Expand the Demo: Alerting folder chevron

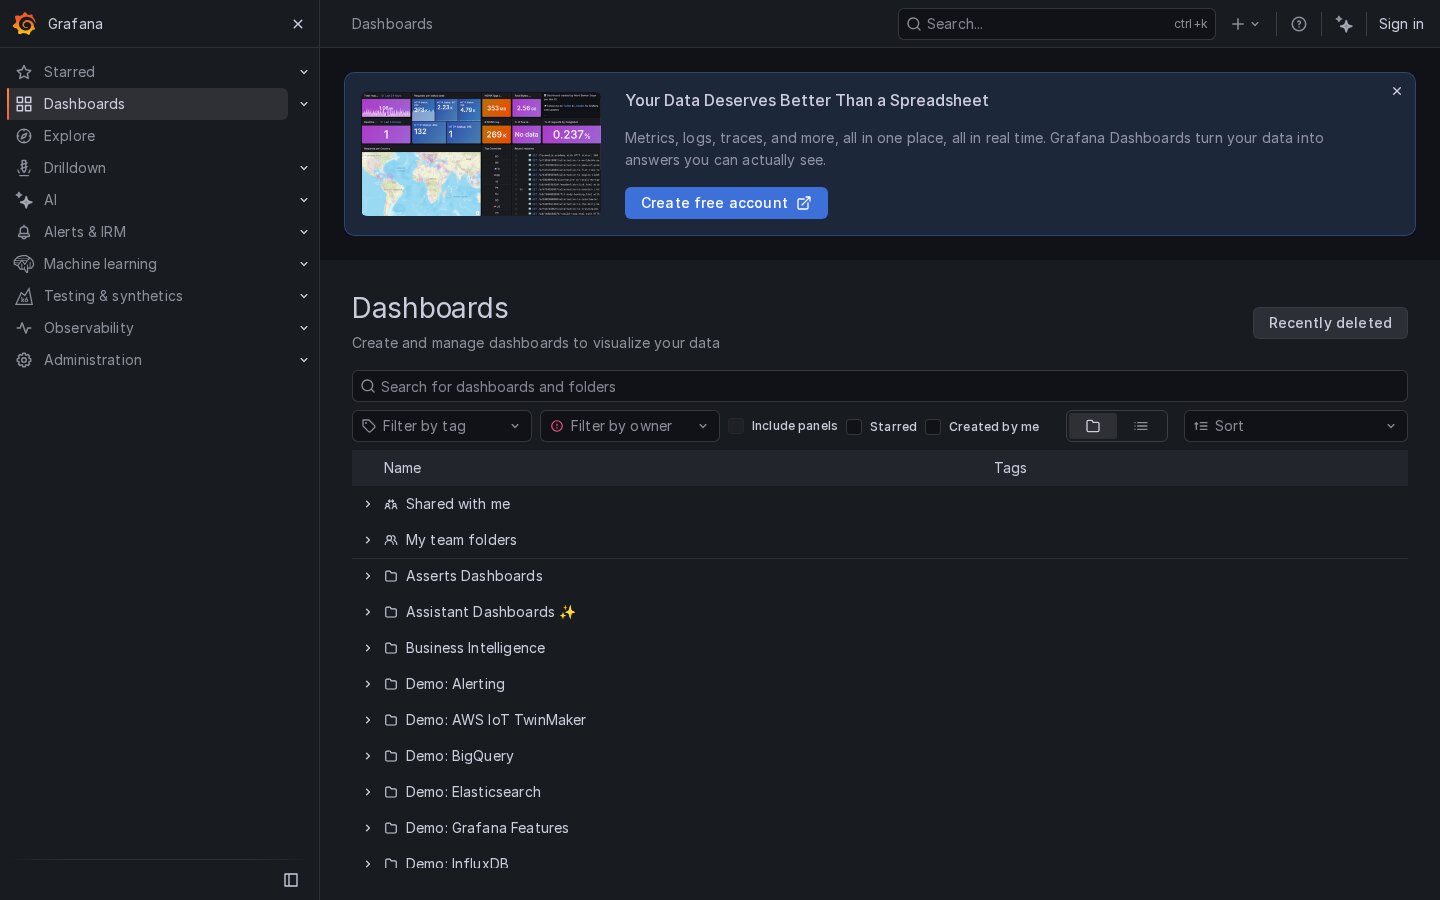click(x=368, y=684)
